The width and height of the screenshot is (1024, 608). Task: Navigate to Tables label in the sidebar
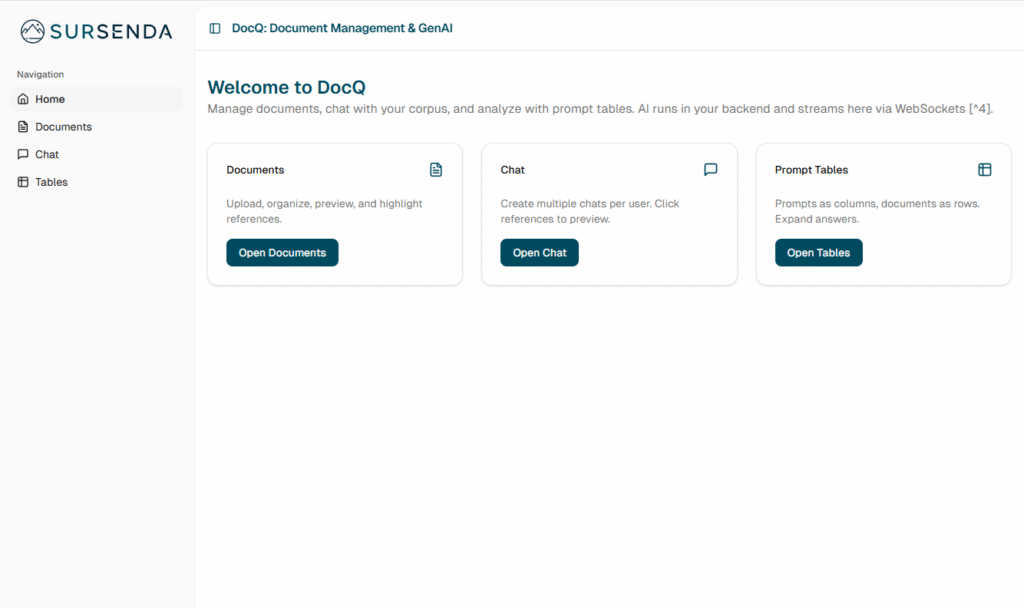tap(51, 182)
